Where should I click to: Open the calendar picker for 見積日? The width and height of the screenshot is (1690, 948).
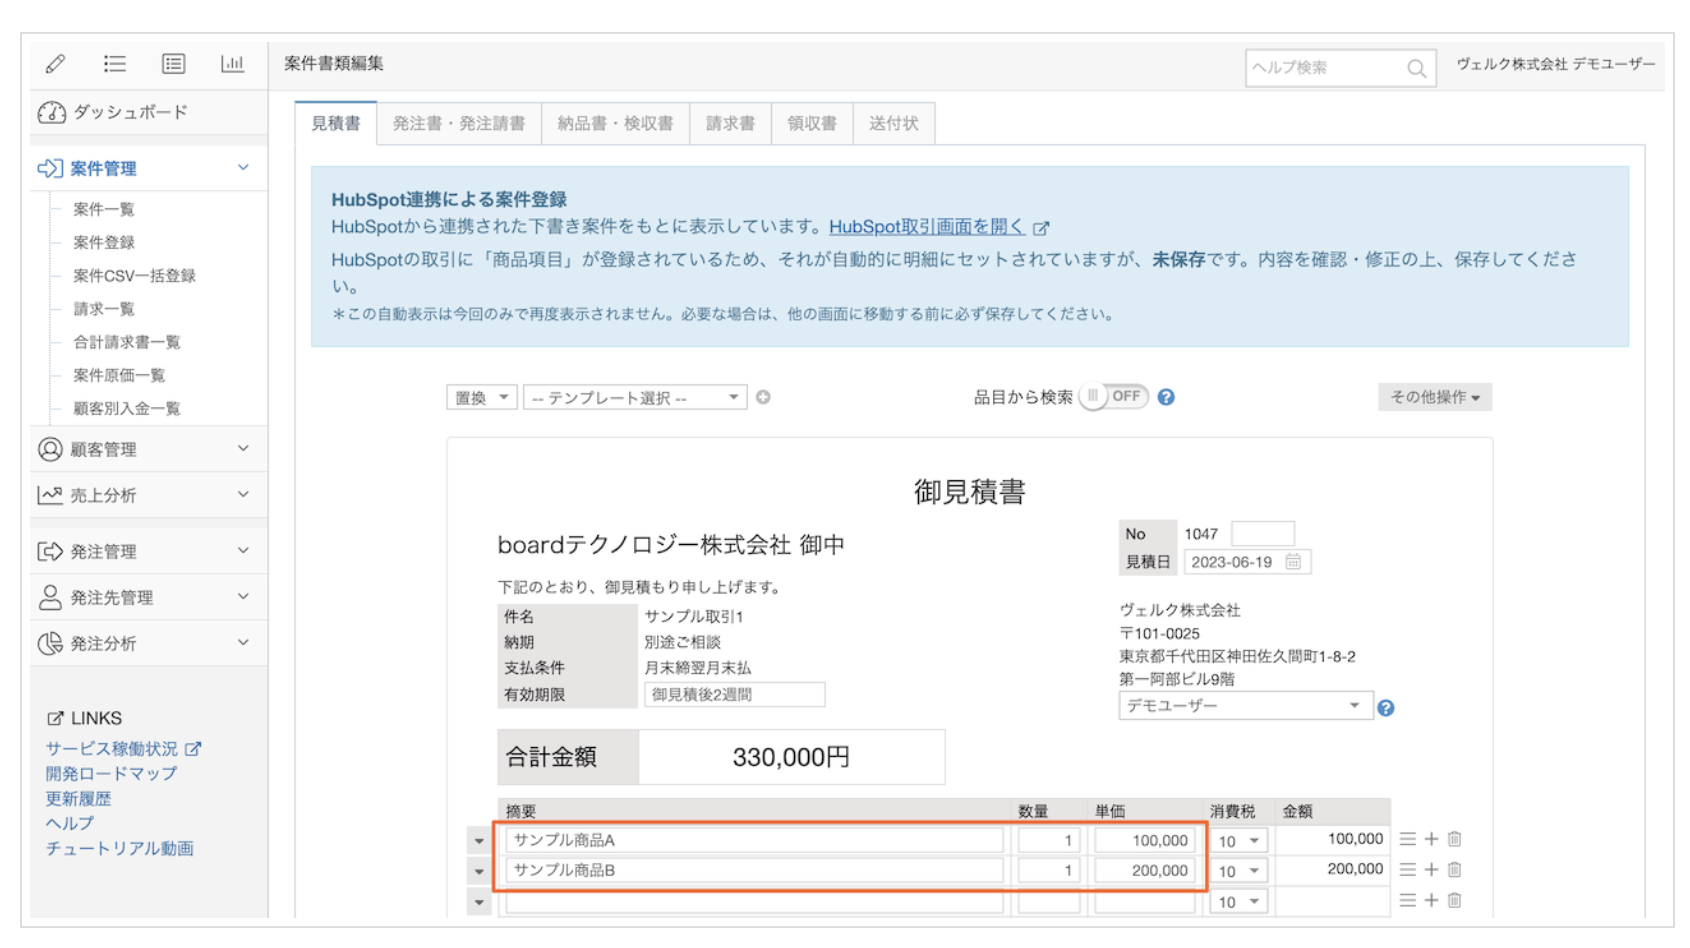[1293, 562]
